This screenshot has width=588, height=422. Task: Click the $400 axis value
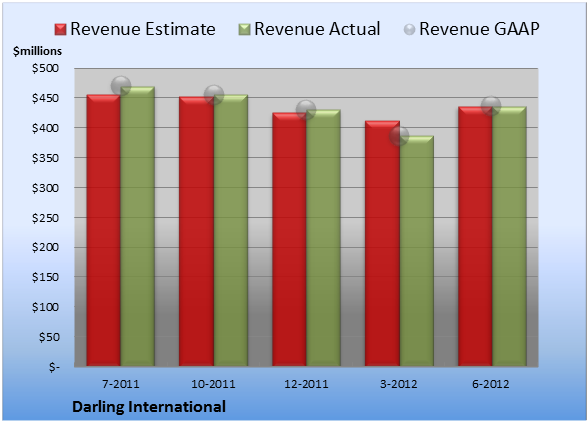click(x=45, y=128)
